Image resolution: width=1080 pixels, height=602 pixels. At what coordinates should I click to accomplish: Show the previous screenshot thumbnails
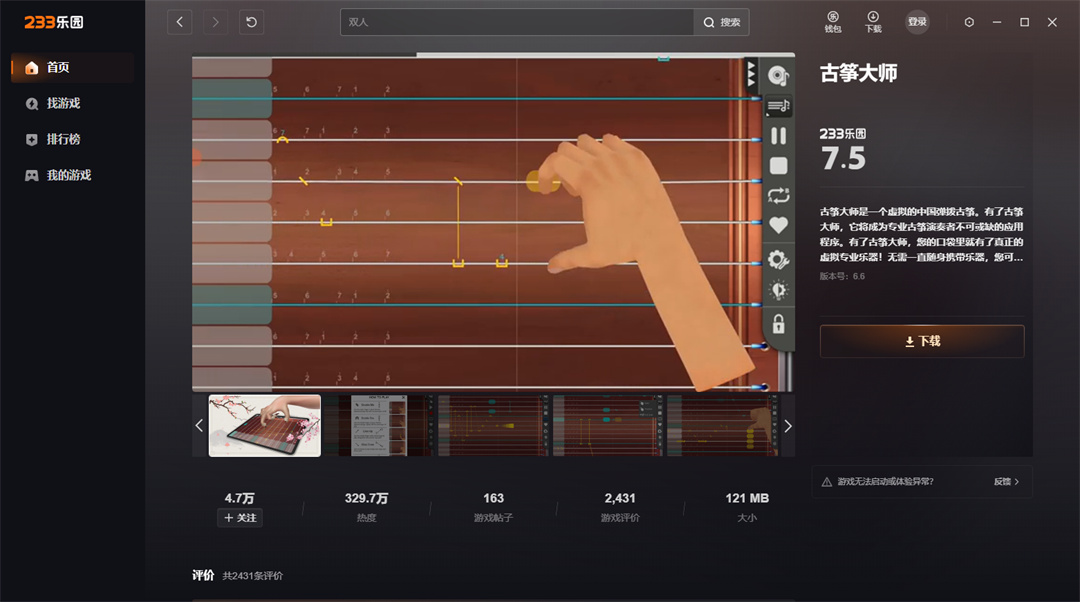(x=199, y=426)
